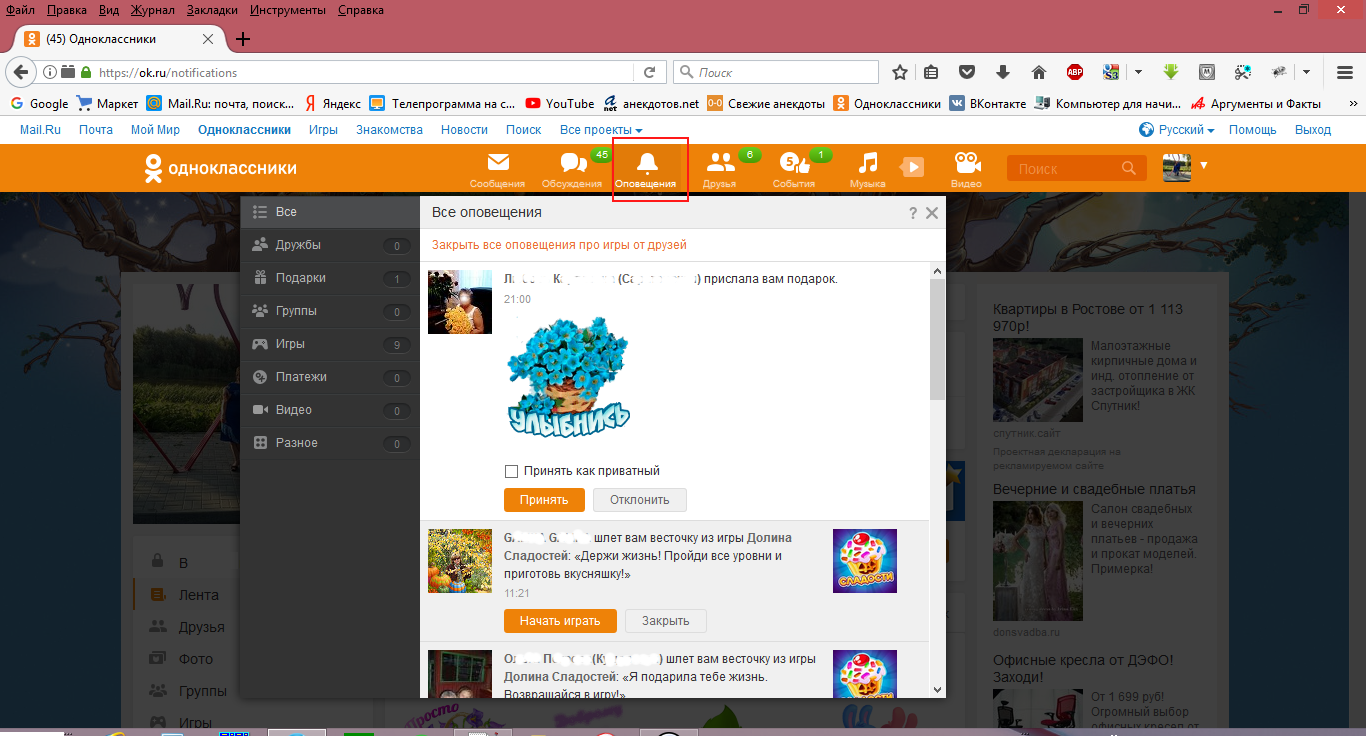Click scroll down arrow in notifications list

[937, 689]
